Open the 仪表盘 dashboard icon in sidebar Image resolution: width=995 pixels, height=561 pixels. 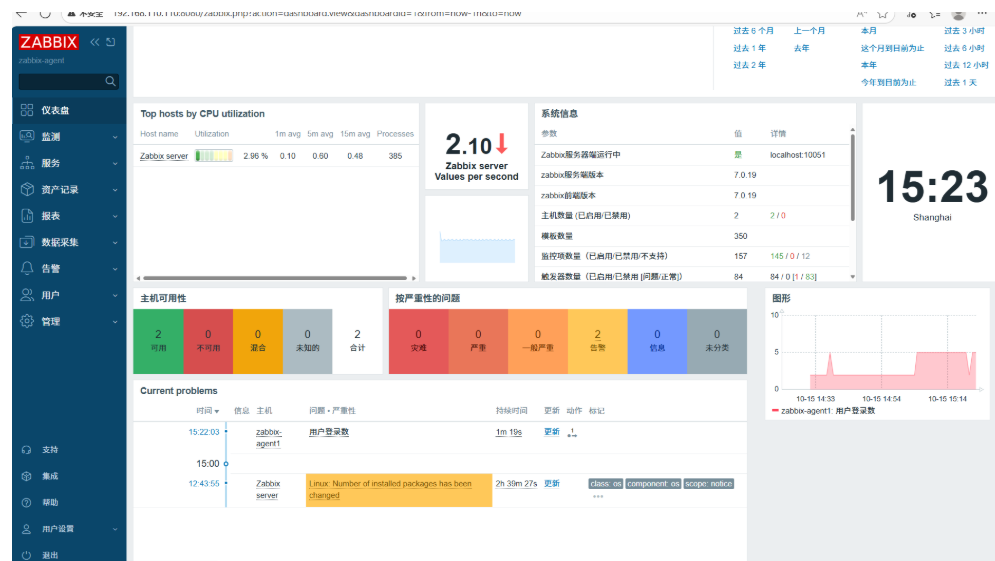pyautogui.click(x=27, y=110)
